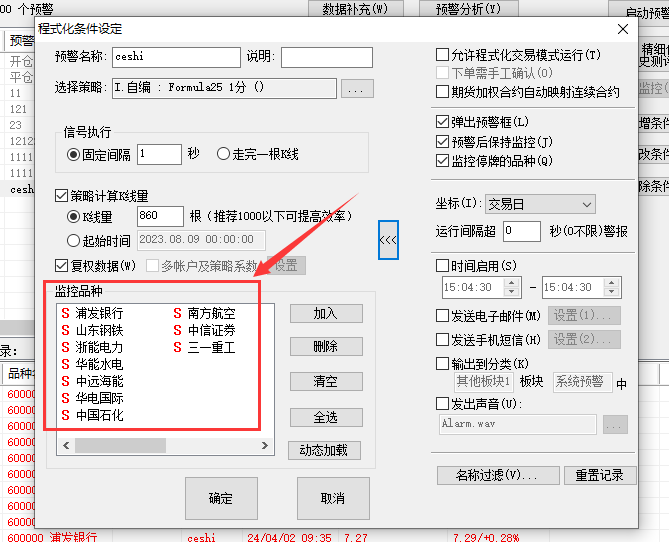Viewport: 669px width, 542px height.
Task: Click the 预警名称 field containing ceshi
Action: [176, 57]
